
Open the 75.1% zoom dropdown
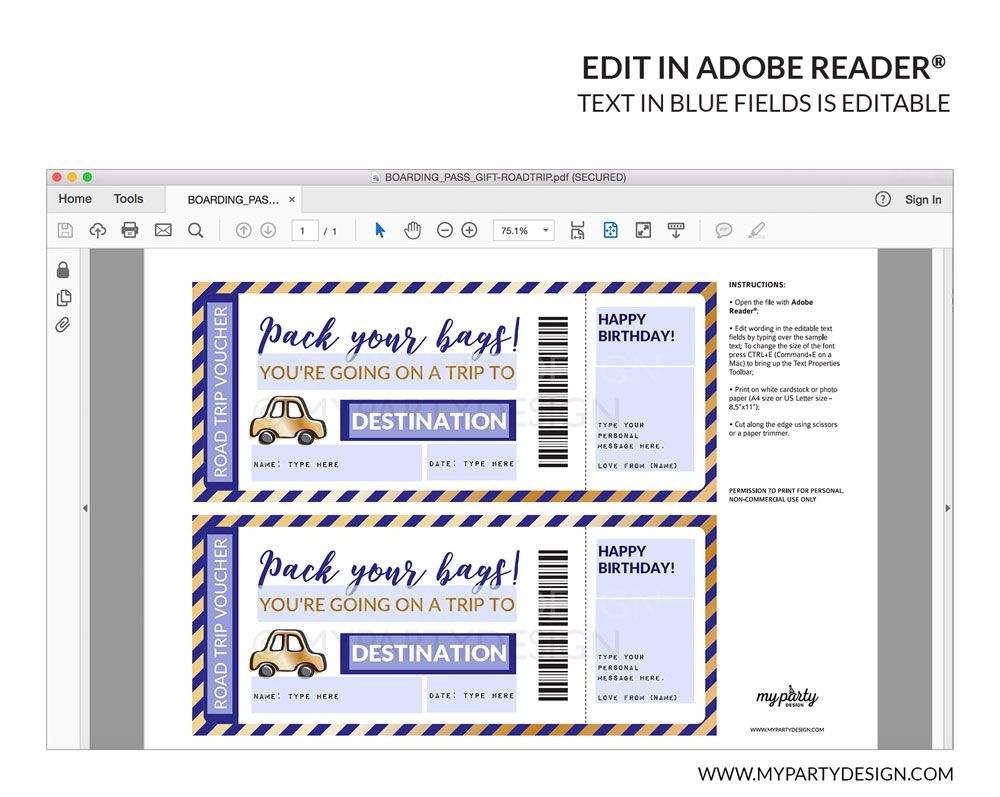coord(523,231)
